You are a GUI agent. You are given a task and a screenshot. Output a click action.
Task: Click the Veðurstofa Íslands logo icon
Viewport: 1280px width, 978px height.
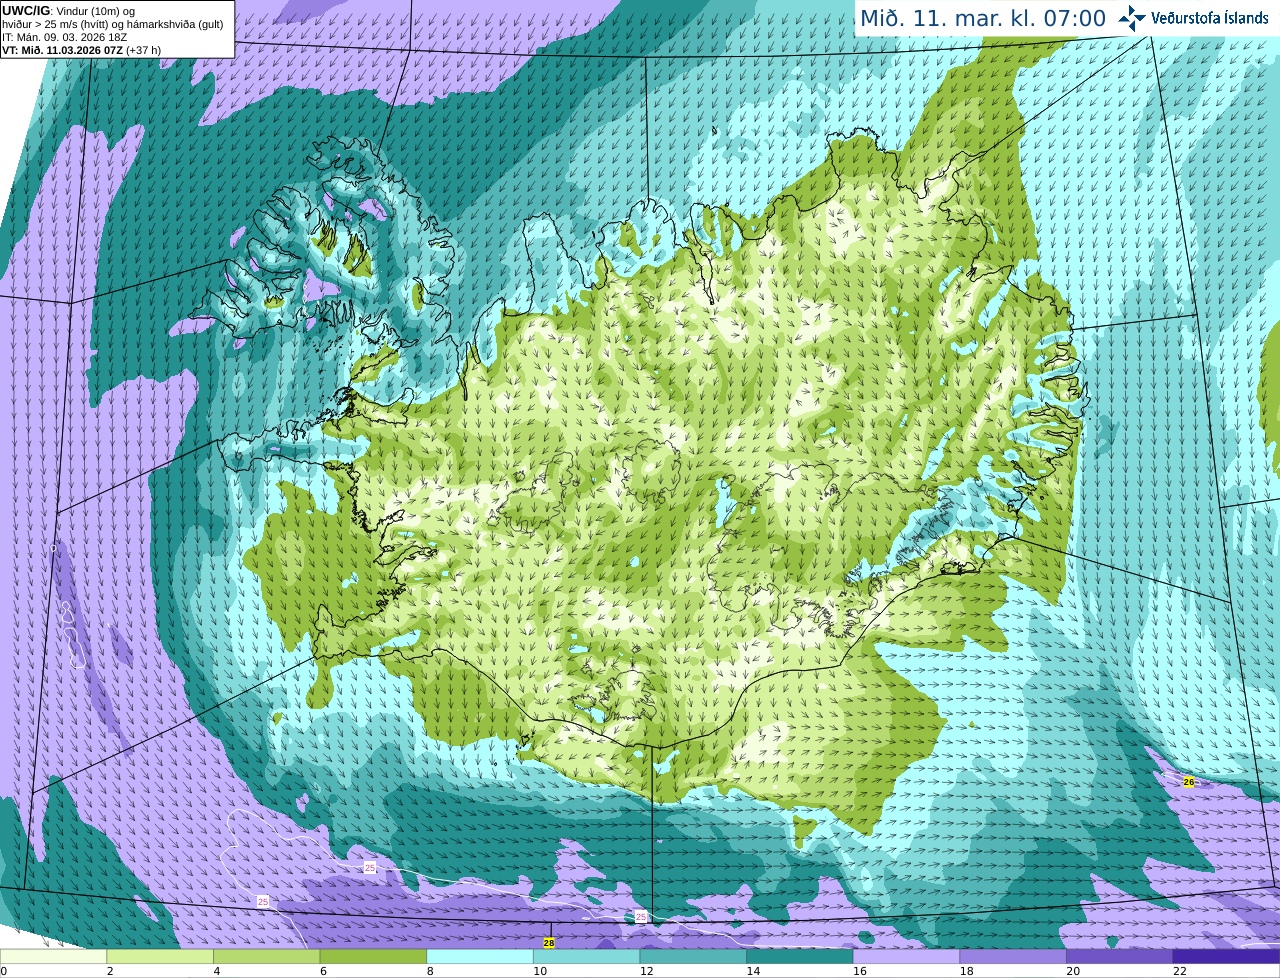coord(1131,18)
